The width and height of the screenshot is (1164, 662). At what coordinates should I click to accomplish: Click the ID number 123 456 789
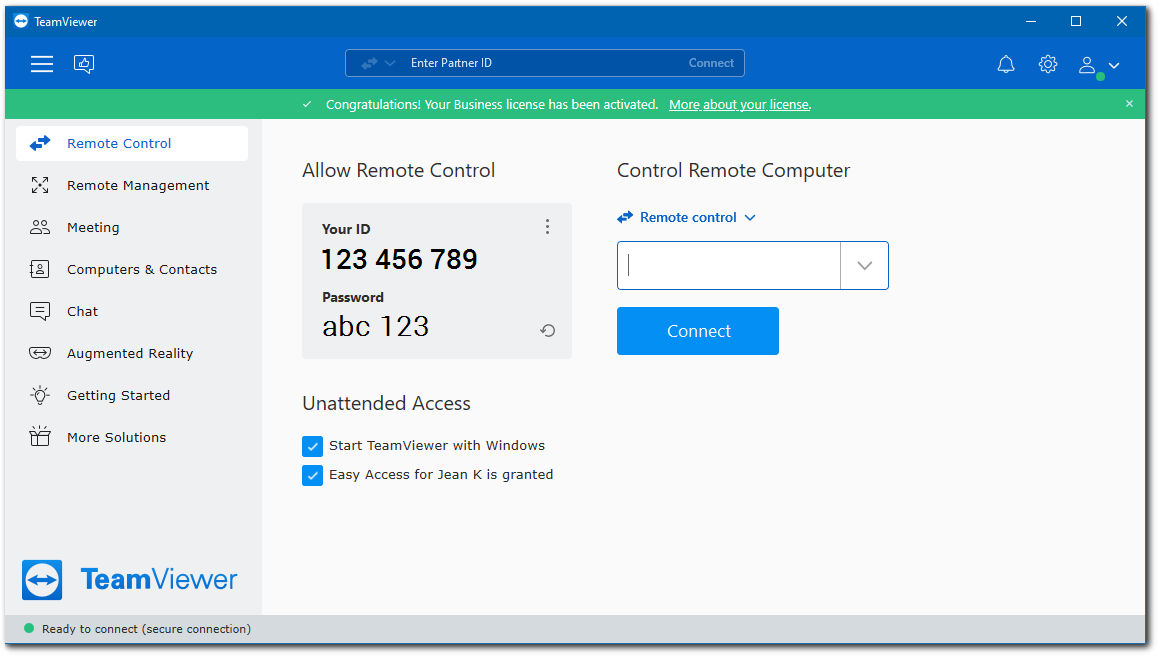(x=399, y=260)
